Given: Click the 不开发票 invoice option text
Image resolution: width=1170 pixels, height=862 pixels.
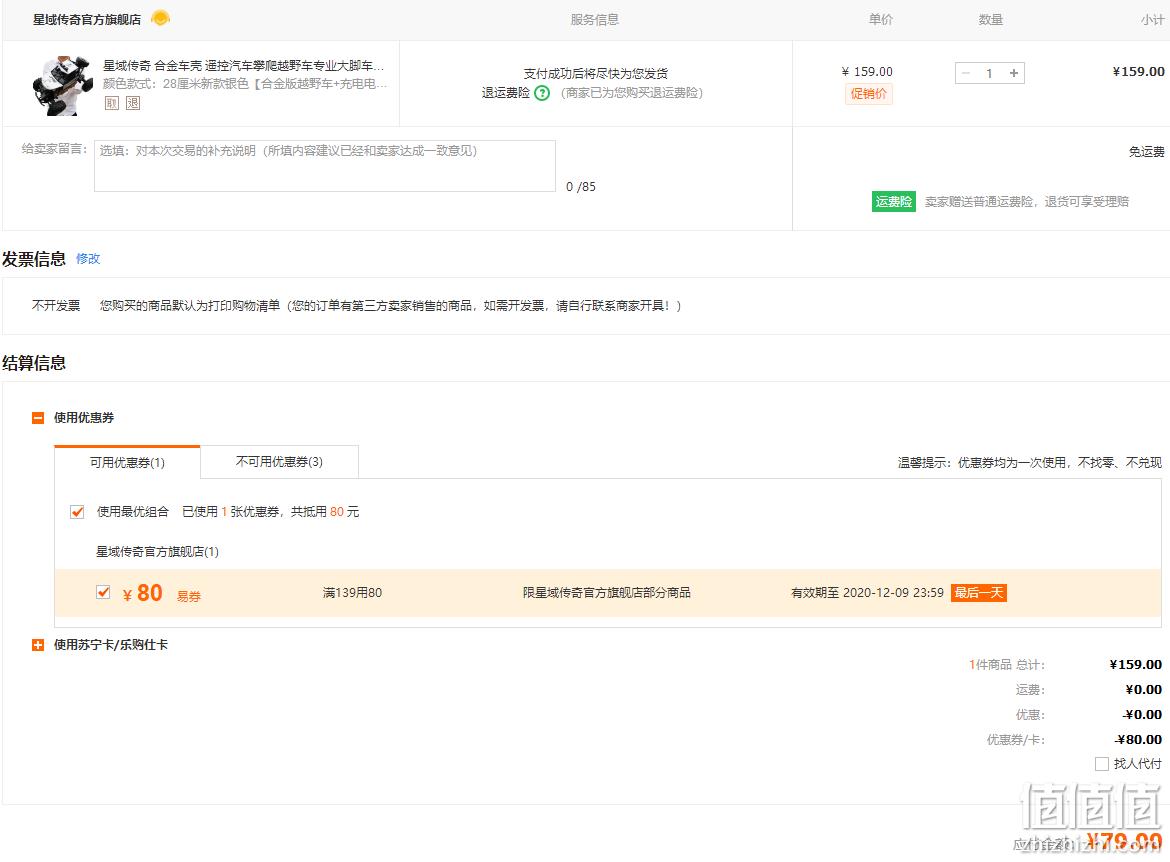Looking at the screenshot, I should coord(56,305).
